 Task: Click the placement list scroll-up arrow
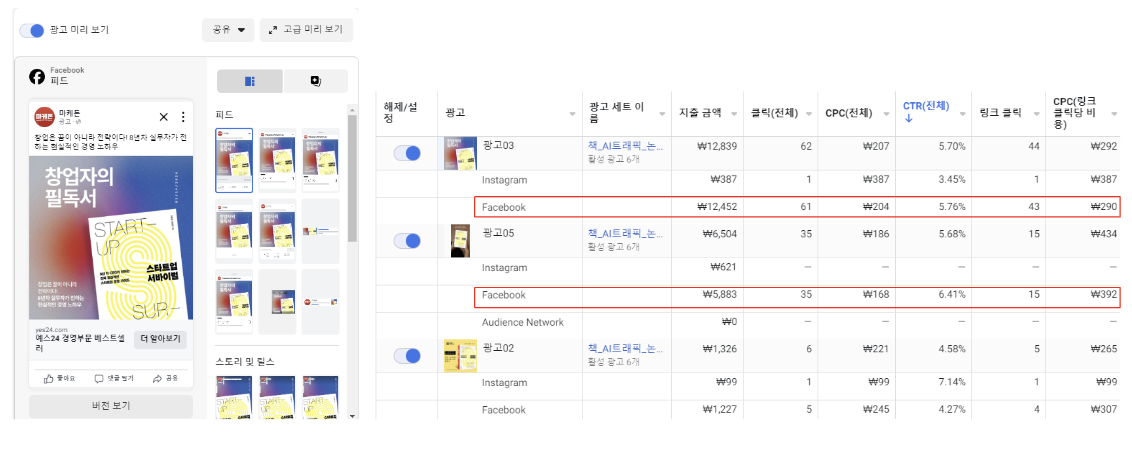point(352,110)
